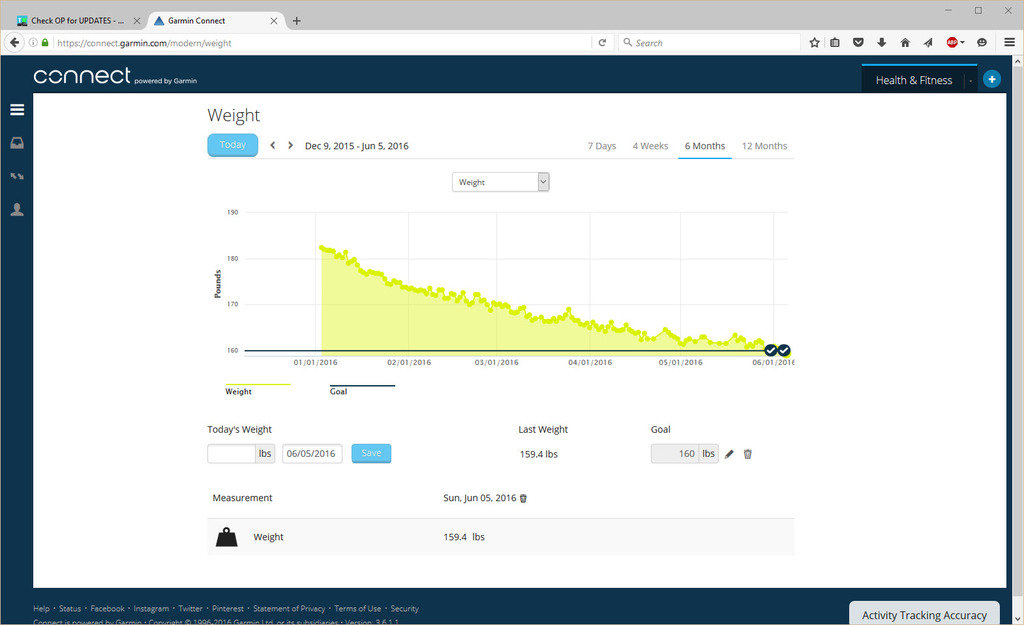Open the Security footer link

click(x=404, y=609)
